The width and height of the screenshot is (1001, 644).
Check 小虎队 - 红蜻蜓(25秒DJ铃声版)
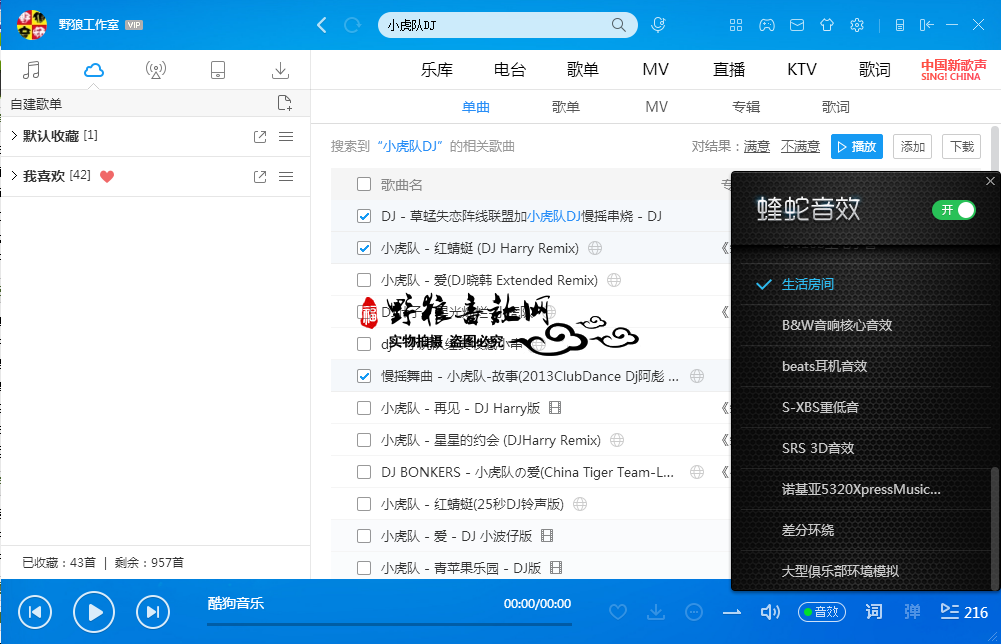click(364, 504)
